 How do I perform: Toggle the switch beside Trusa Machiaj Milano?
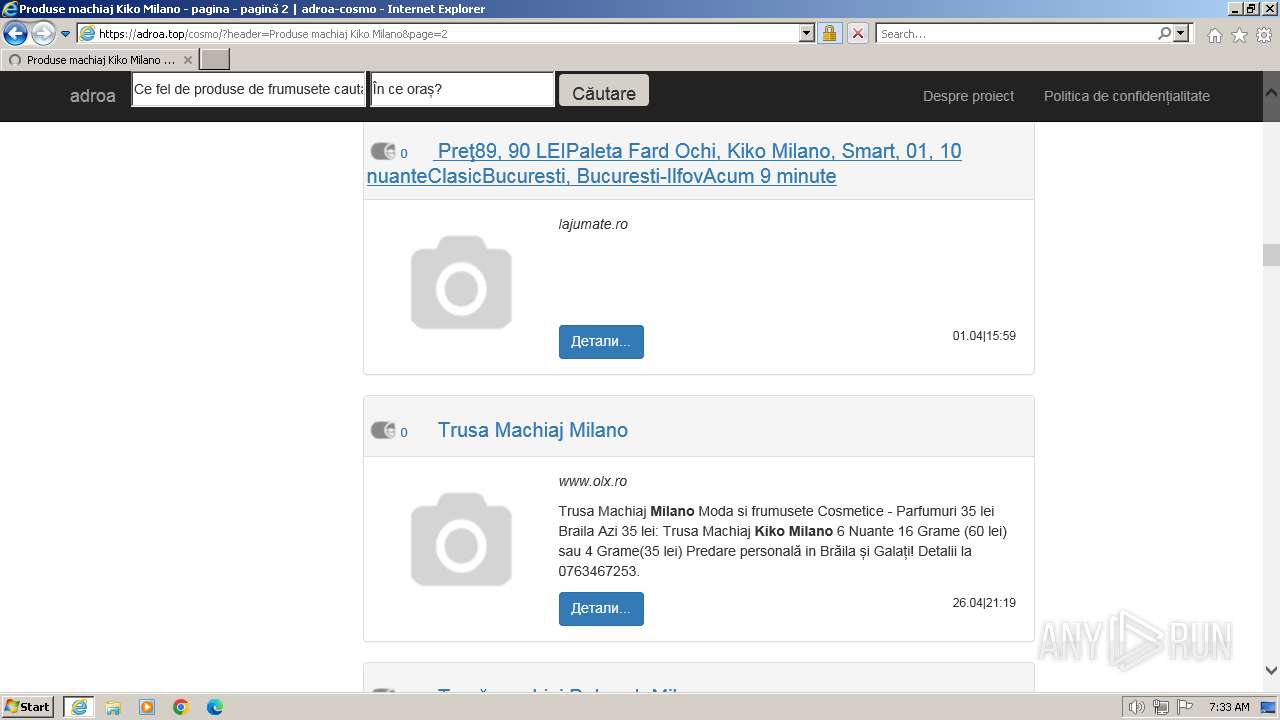click(x=383, y=430)
